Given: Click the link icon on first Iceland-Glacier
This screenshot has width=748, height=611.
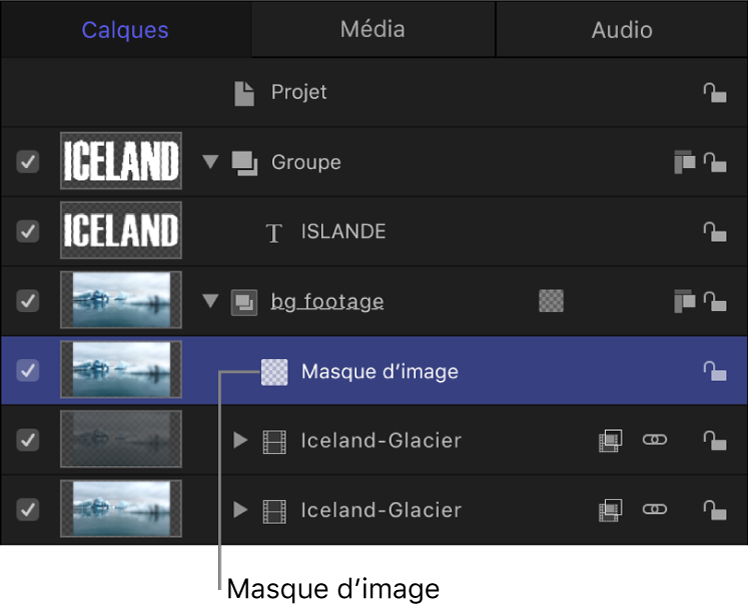Looking at the screenshot, I should point(654,440).
